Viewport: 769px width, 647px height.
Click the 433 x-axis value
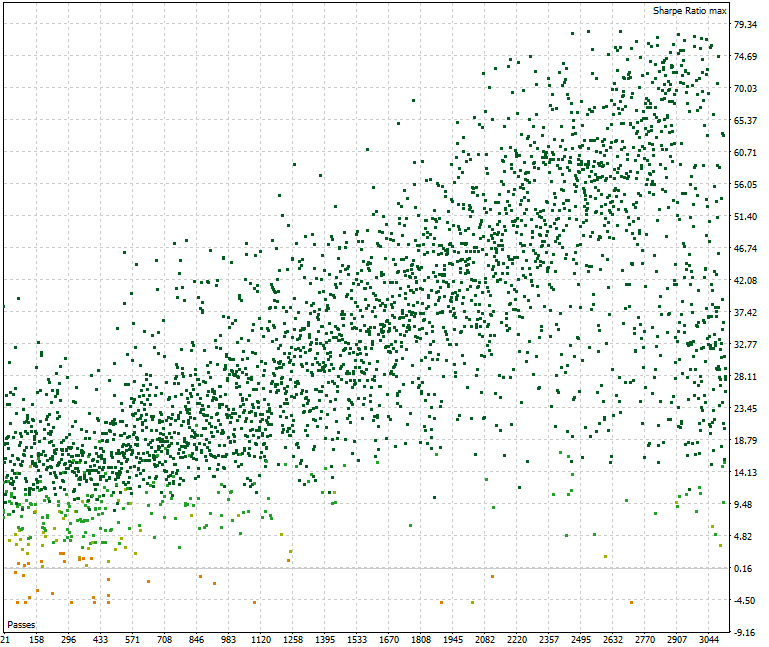coord(100,640)
